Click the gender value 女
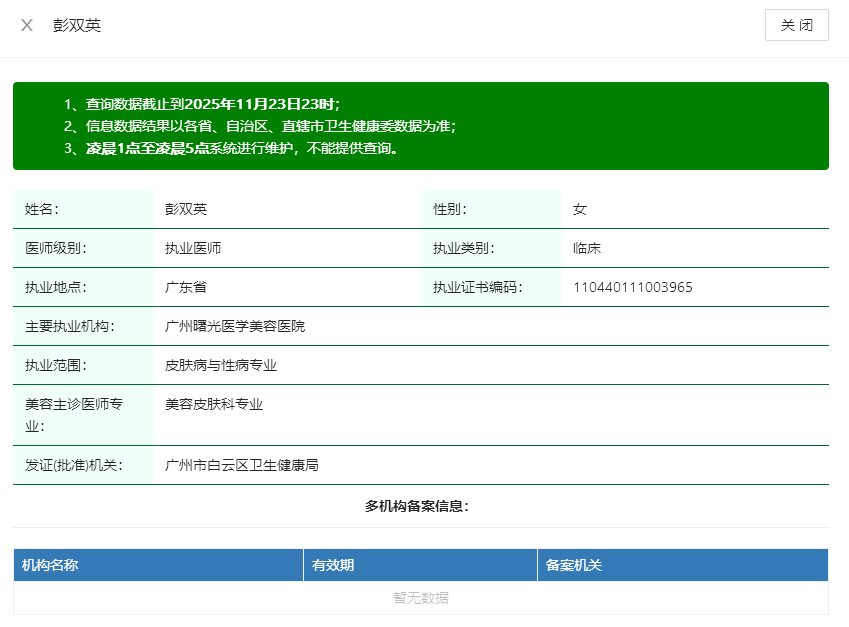This screenshot has width=849, height=627. [580, 209]
